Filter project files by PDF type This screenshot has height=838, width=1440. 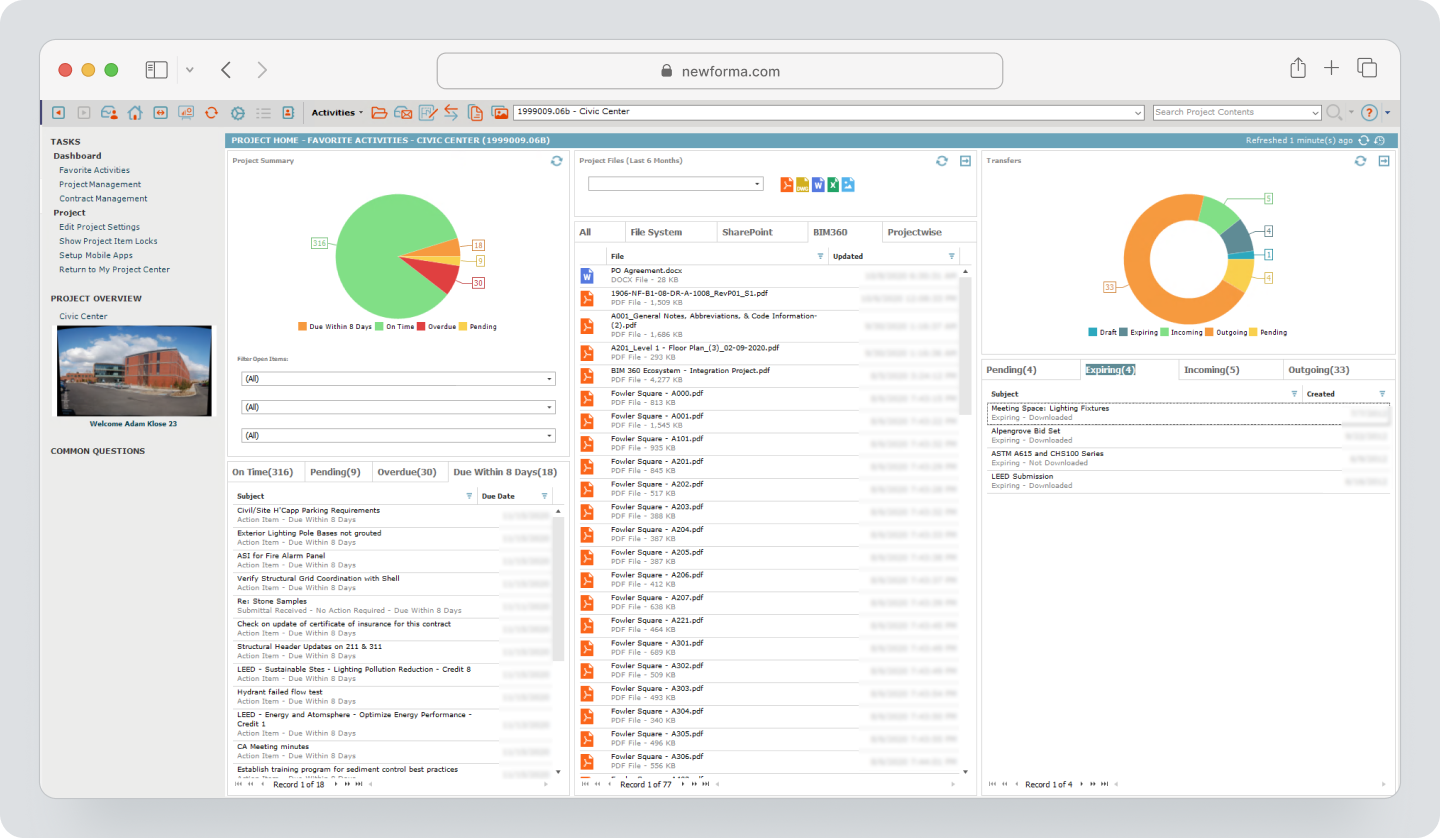click(786, 184)
